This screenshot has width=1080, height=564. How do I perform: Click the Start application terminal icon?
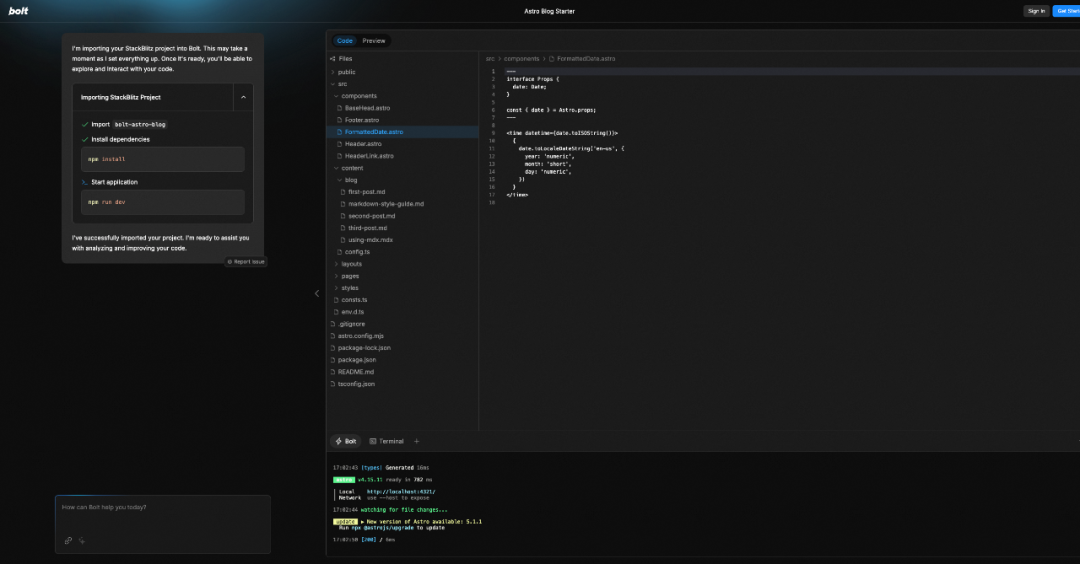click(85, 182)
